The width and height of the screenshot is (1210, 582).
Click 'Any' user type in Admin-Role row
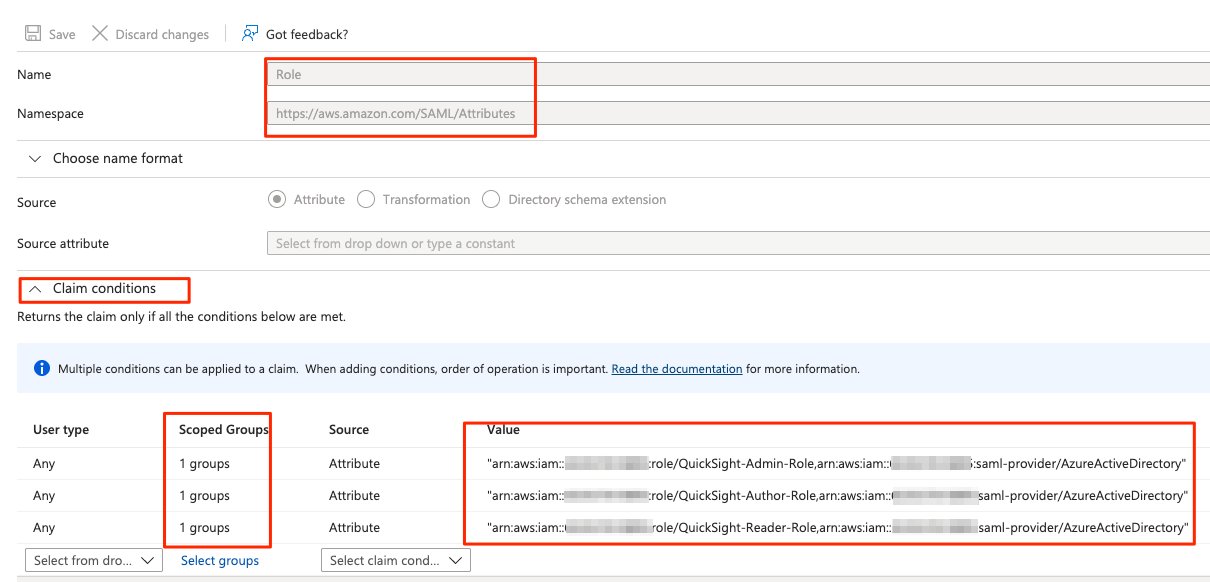44,464
